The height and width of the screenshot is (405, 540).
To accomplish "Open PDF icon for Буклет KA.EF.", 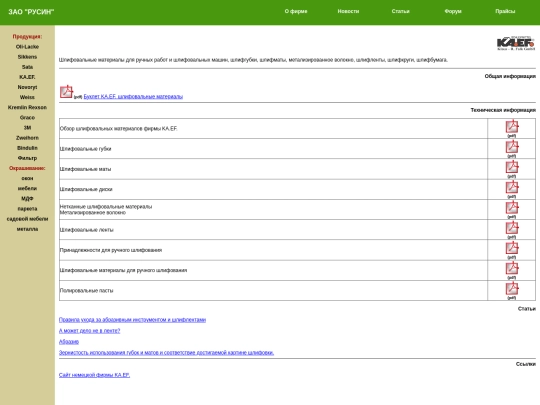I will click(66, 92).
